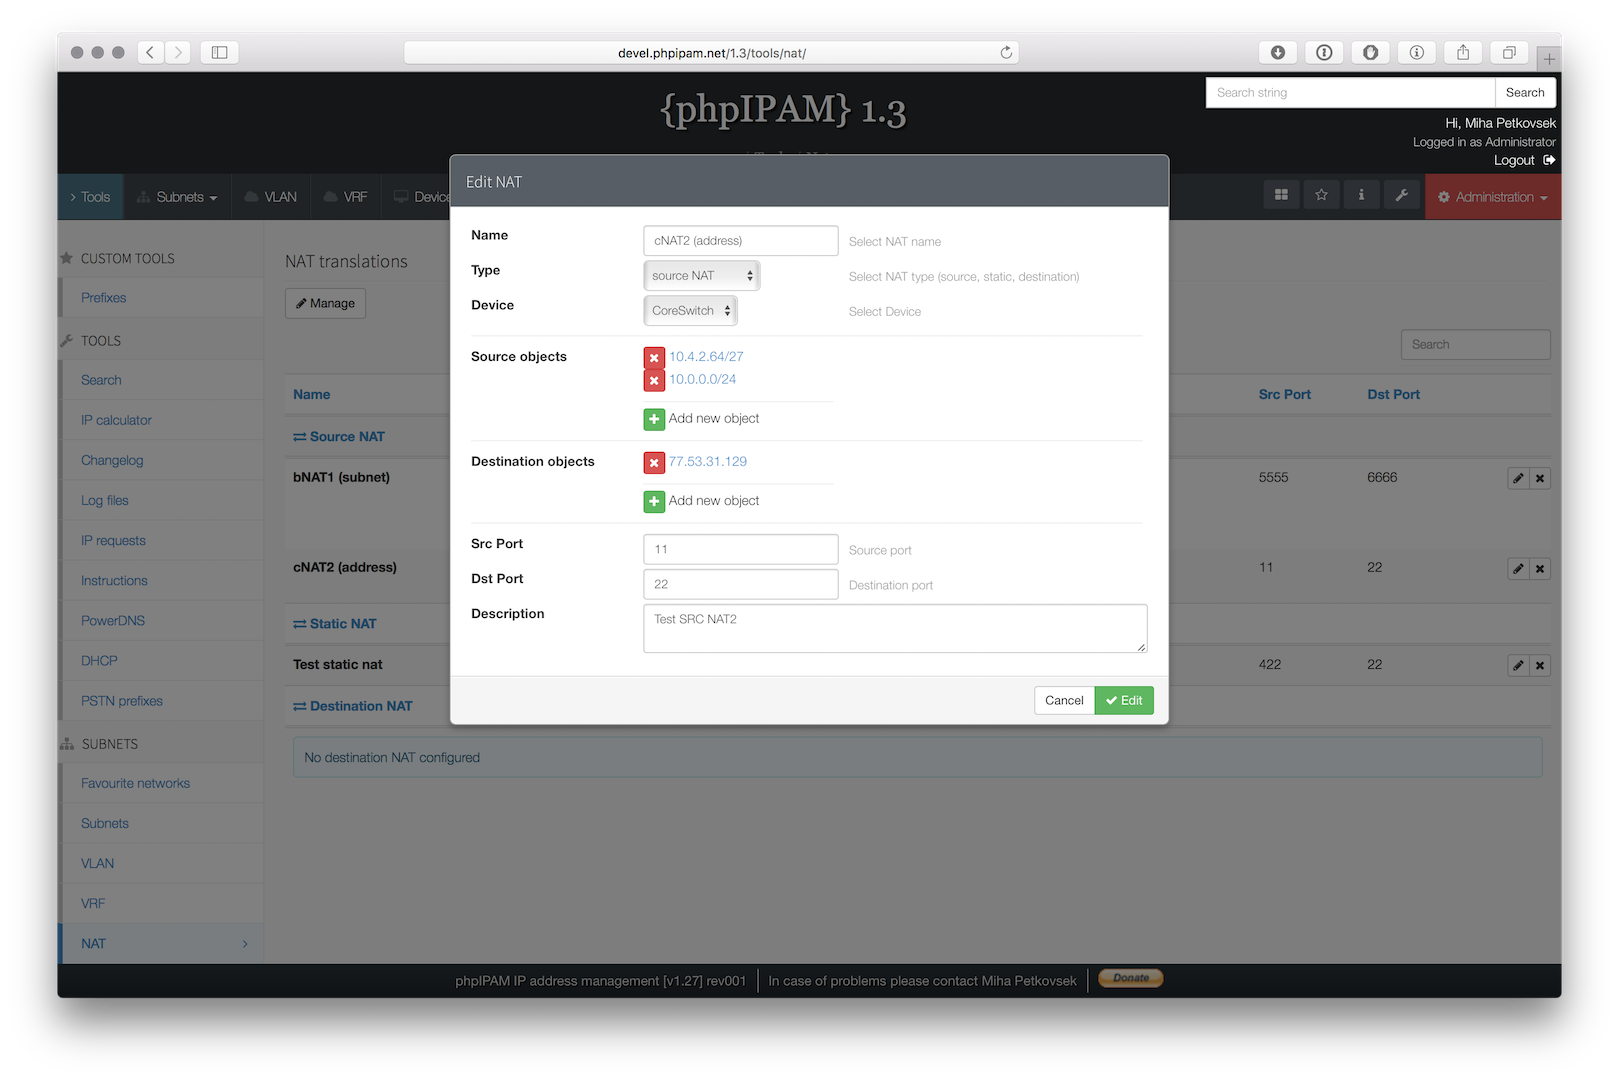This screenshot has width=1619, height=1080.
Task: Expand the Administration menu
Action: [1493, 197]
